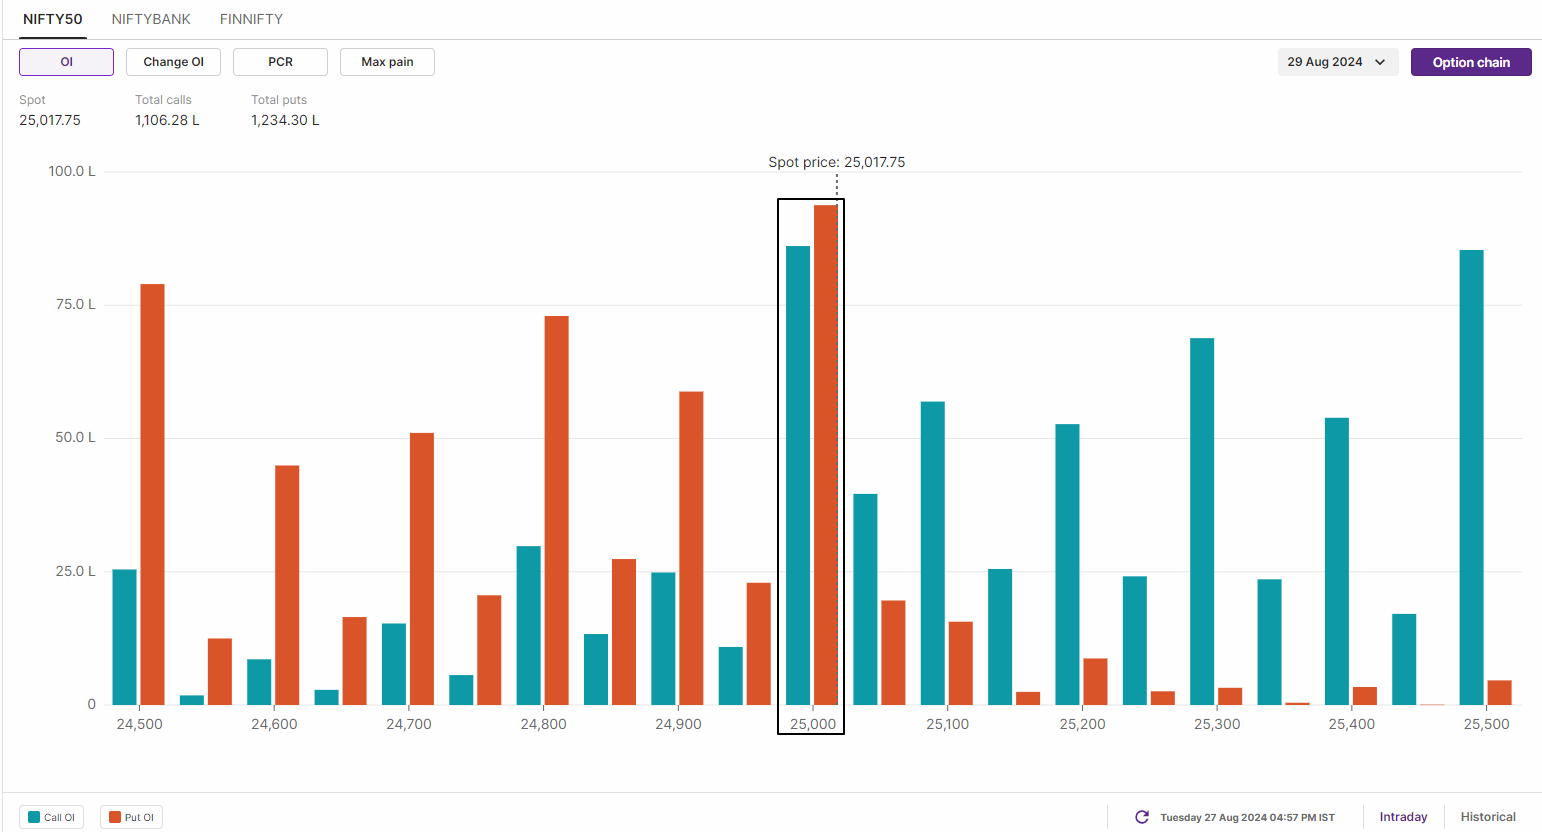
Task: Click the 25,300 x-axis label
Action: (x=1217, y=724)
